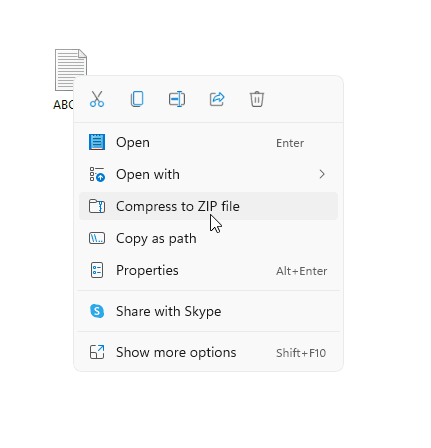431x448 pixels.
Task: Expand the Open with submenu chevron
Action: coord(322,174)
